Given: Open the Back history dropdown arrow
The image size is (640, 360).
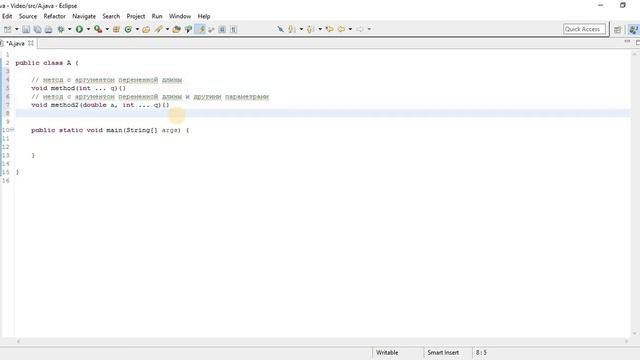Looking at the screenshot, I should click(x=350, y=29).
